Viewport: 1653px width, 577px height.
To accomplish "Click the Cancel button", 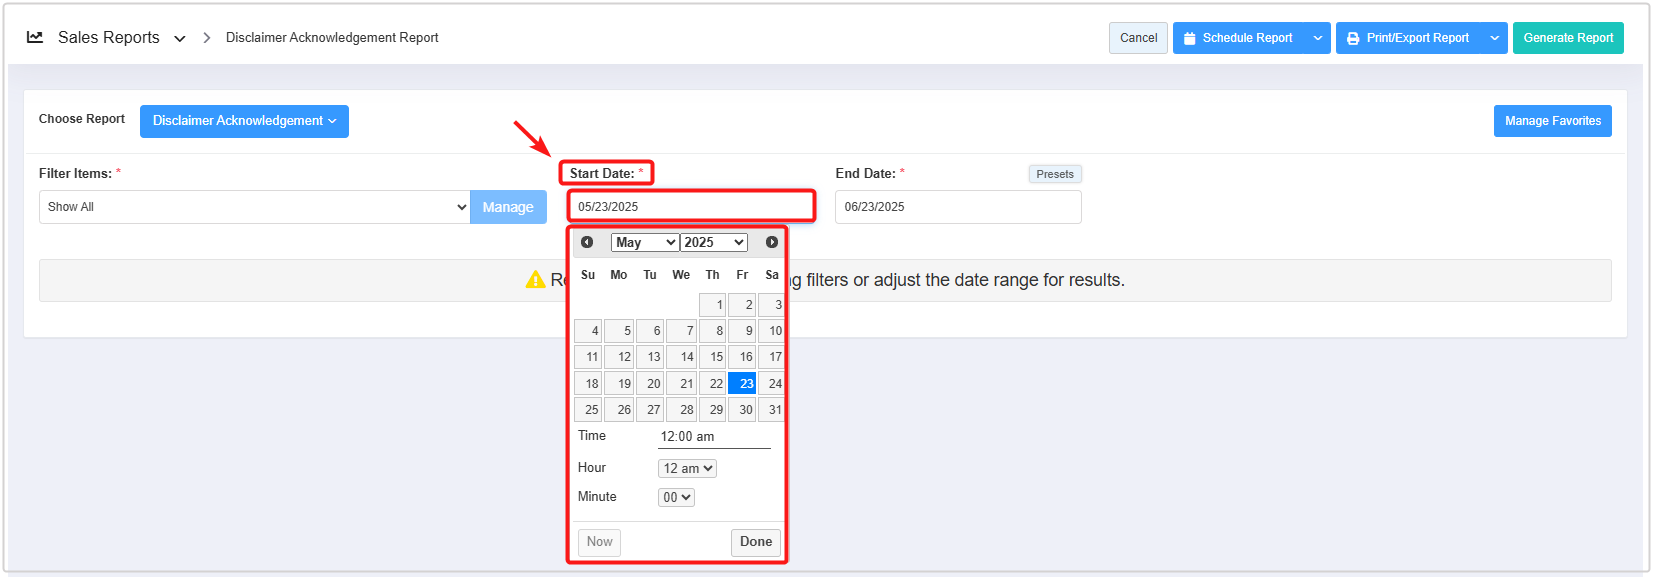I will pyautogui.click(x=1138, y=38).
